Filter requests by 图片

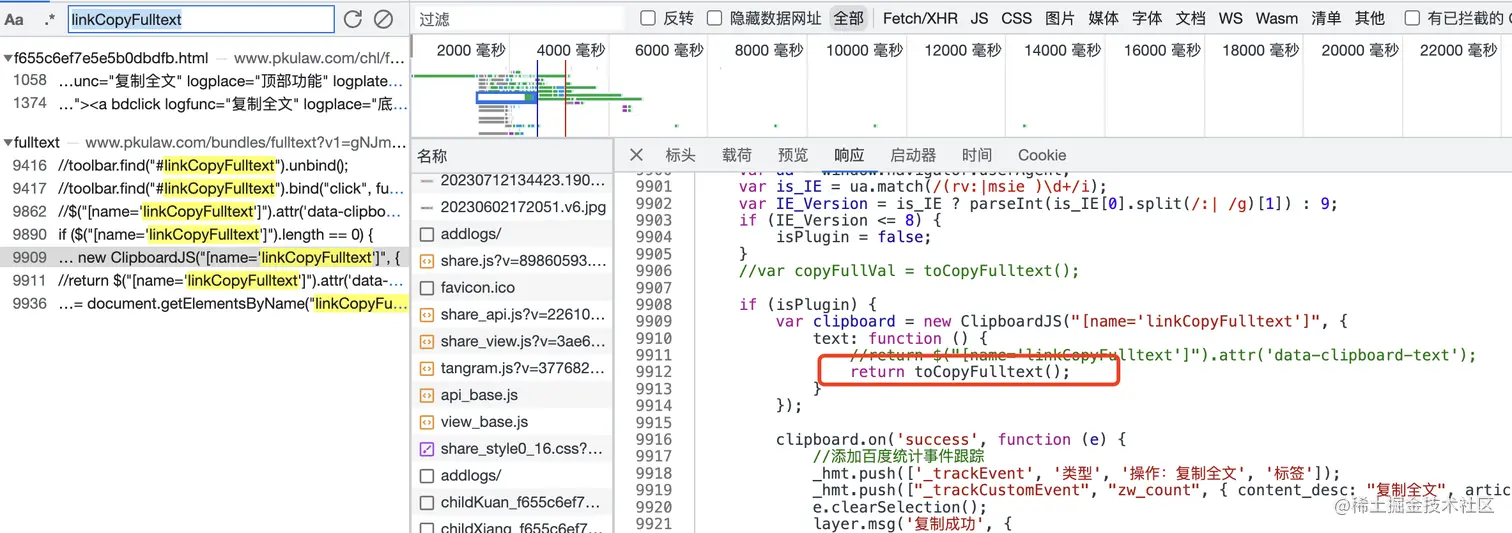(x=1060, y=18)
